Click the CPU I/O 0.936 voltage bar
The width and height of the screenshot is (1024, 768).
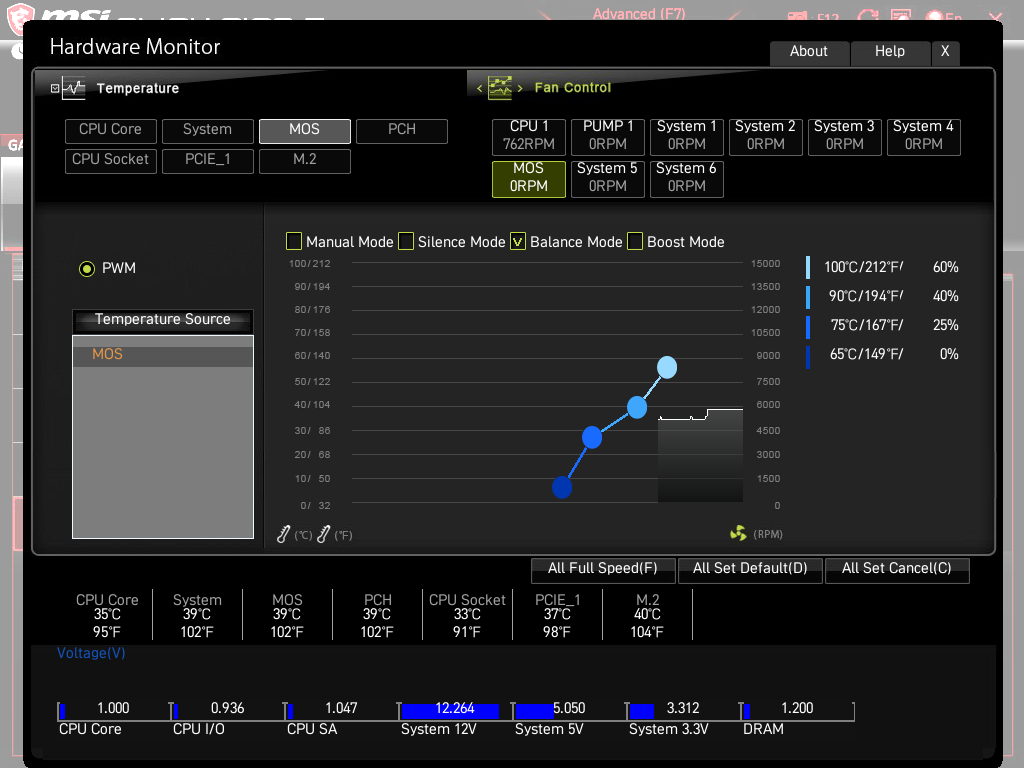click(227, 710)
